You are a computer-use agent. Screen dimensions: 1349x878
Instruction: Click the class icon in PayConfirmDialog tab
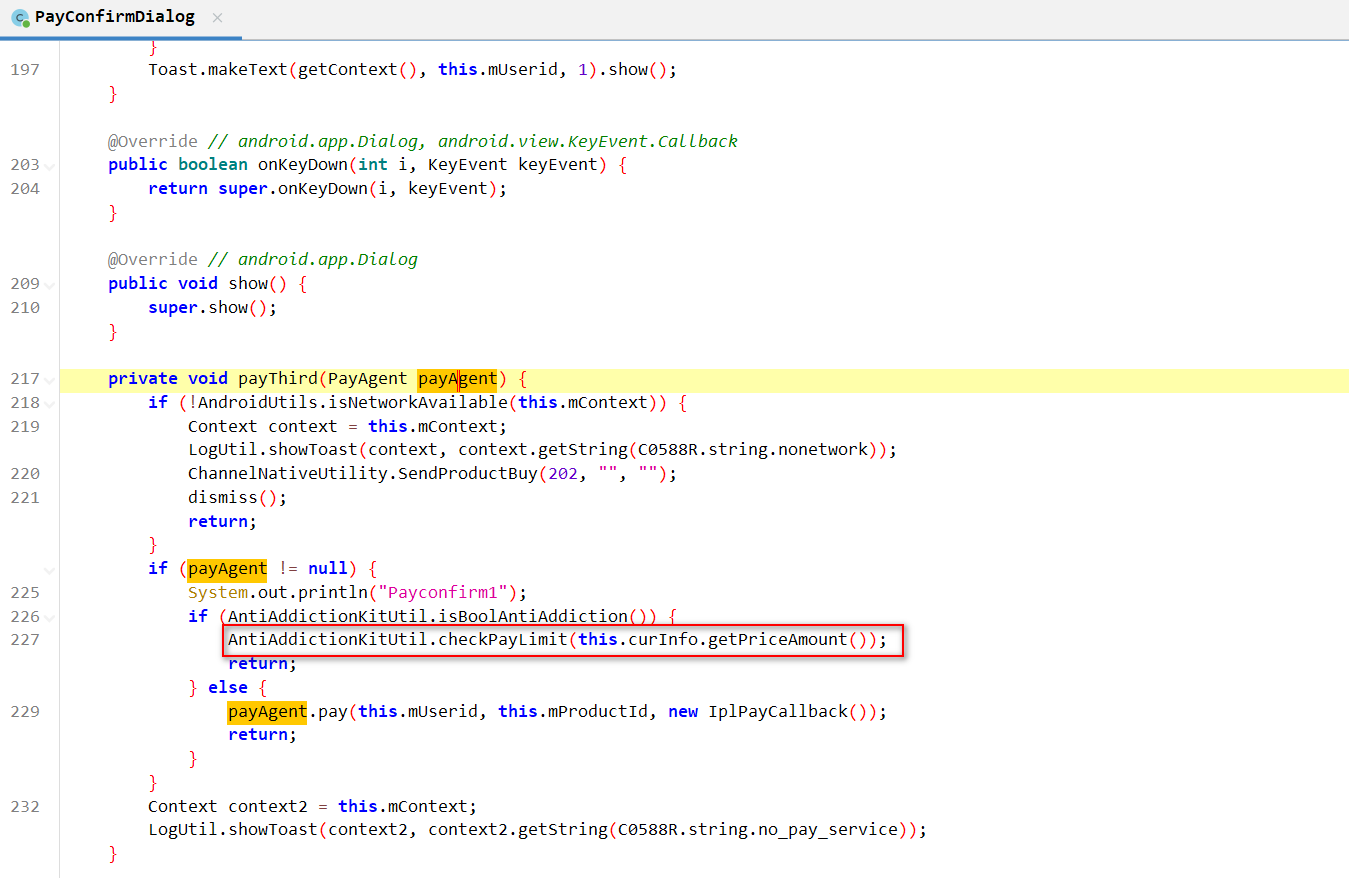(x=19, y=18)
